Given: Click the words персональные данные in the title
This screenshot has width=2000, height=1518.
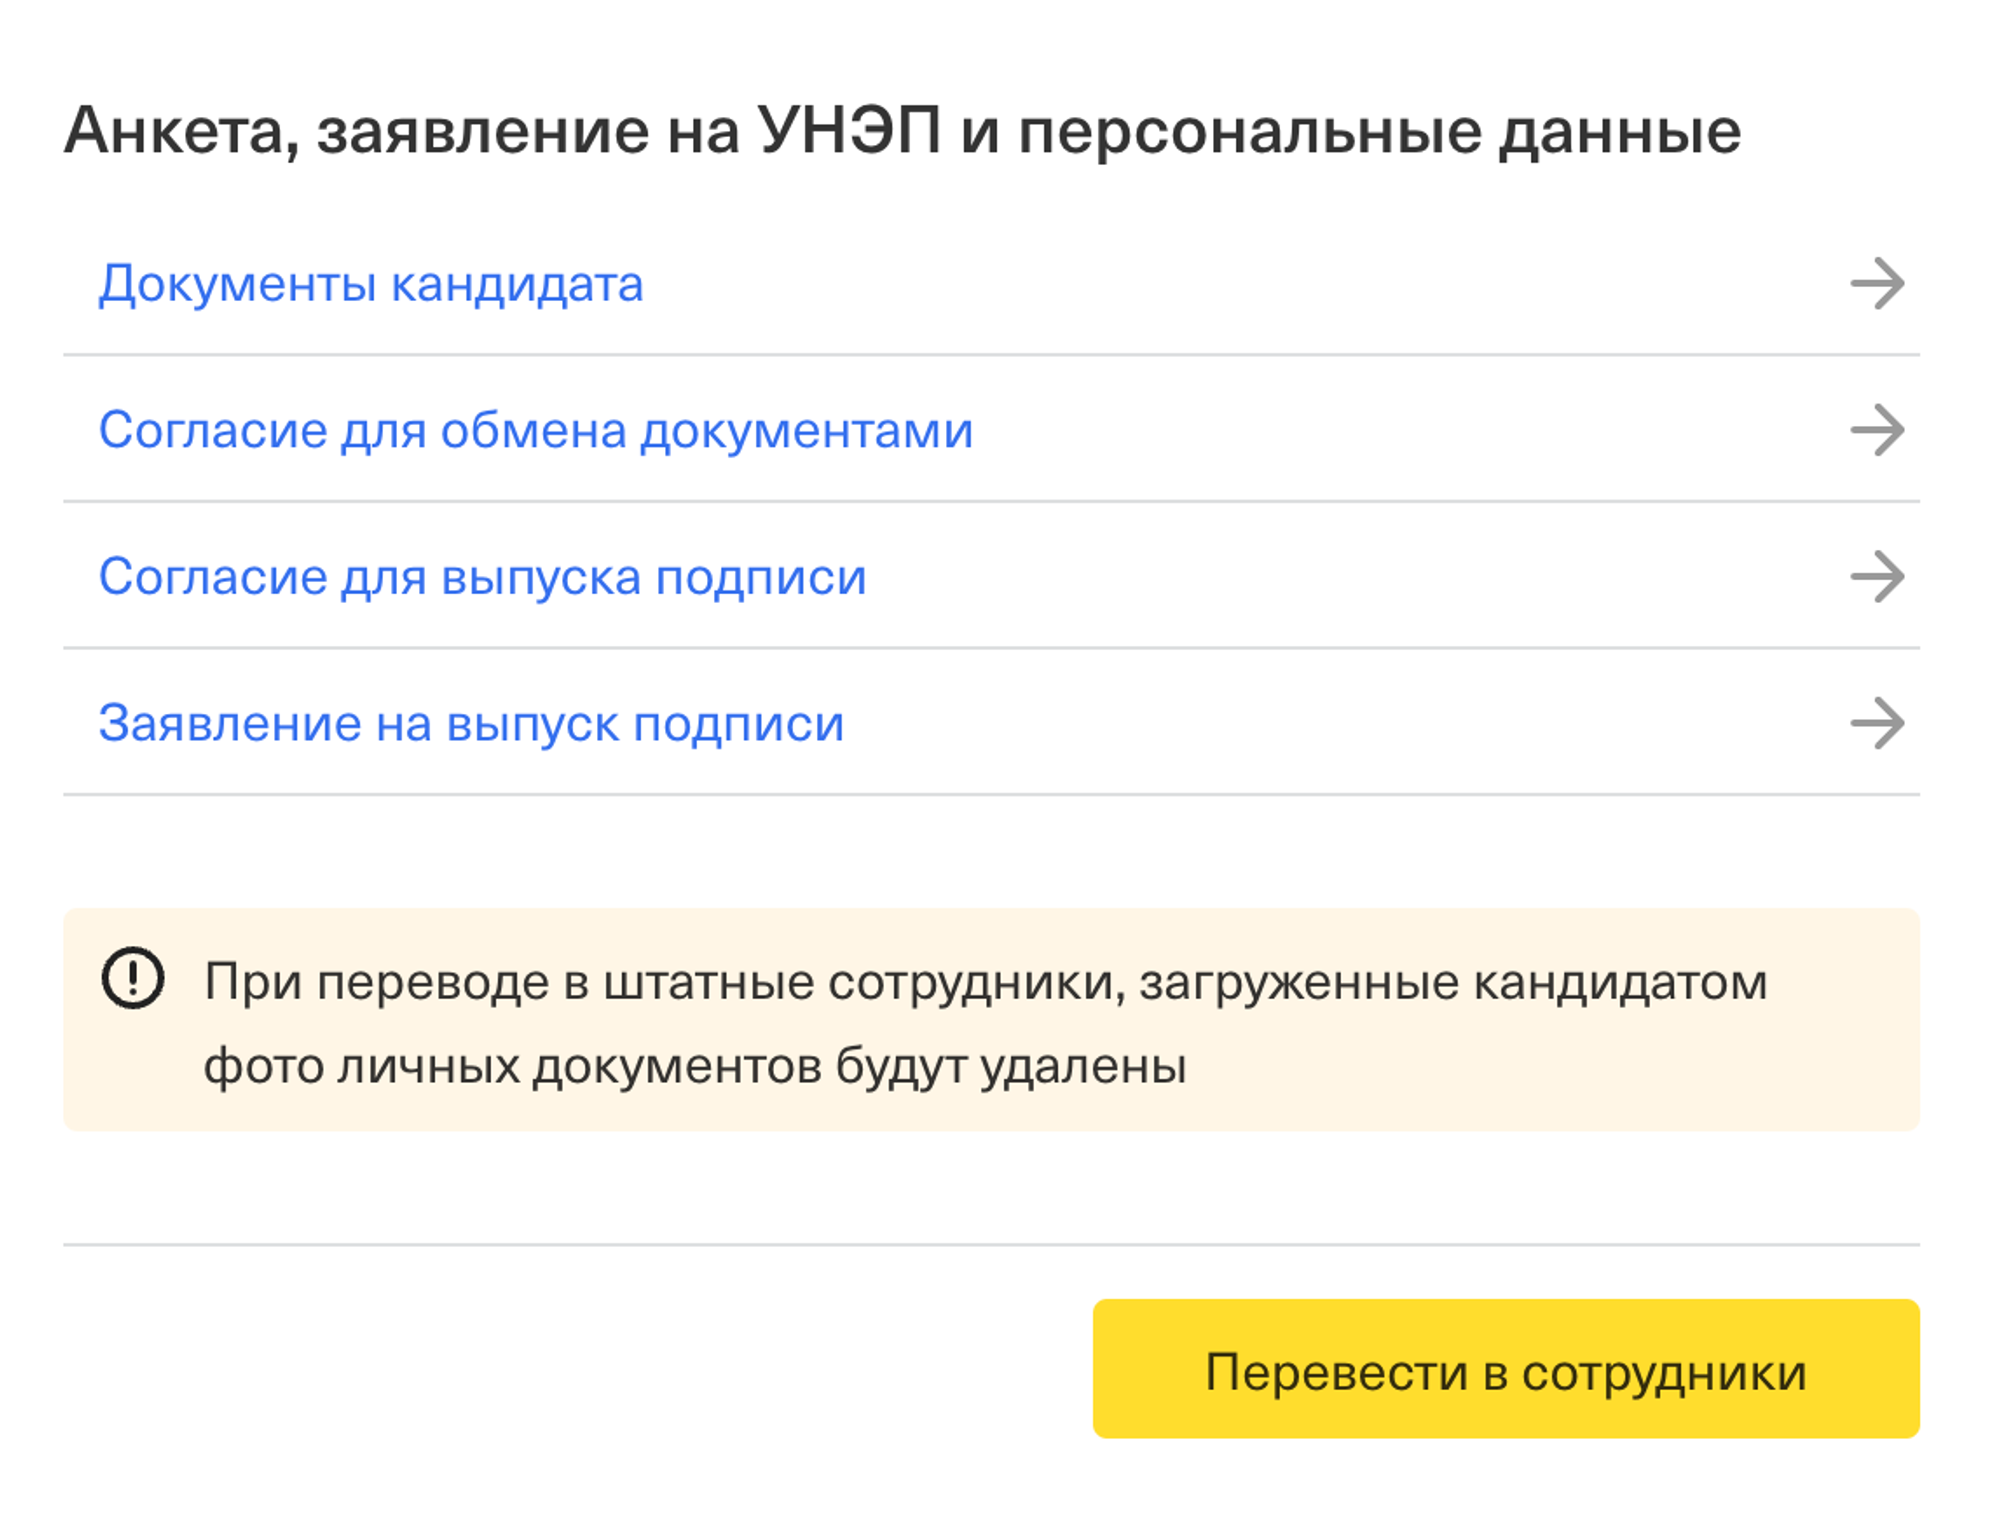Looking at the screenshot, I should (1380, 131).
